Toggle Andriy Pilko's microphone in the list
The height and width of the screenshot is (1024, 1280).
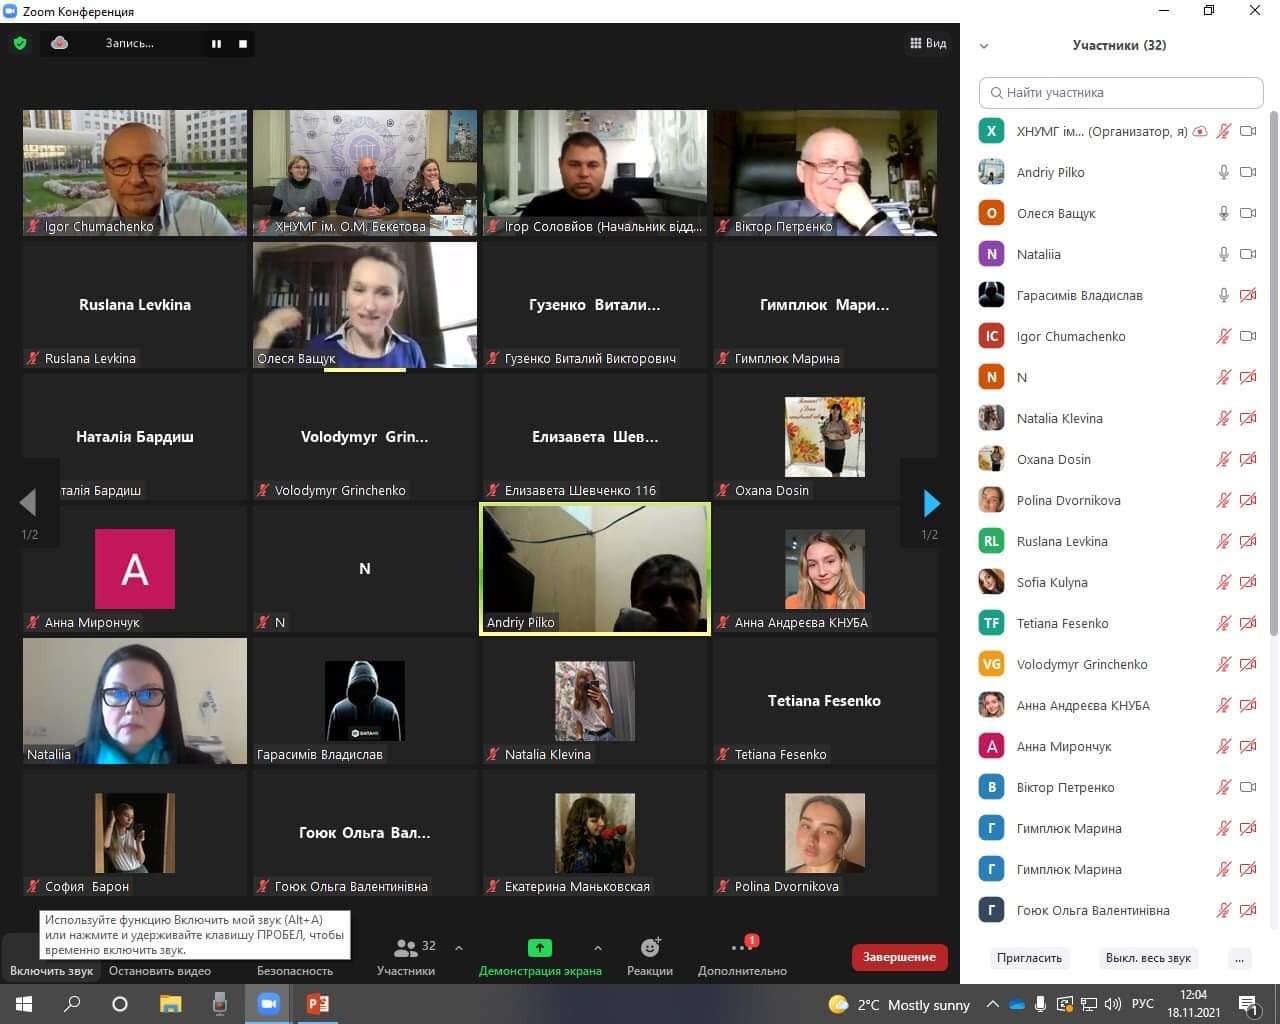click(x=1223, y=172)
